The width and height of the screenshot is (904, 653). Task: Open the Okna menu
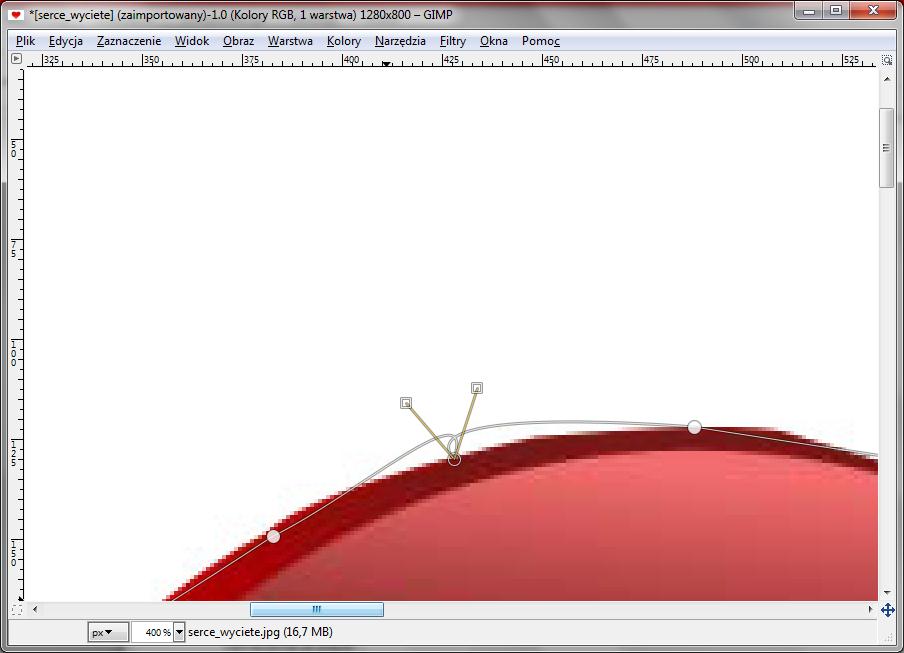[494, 41]
